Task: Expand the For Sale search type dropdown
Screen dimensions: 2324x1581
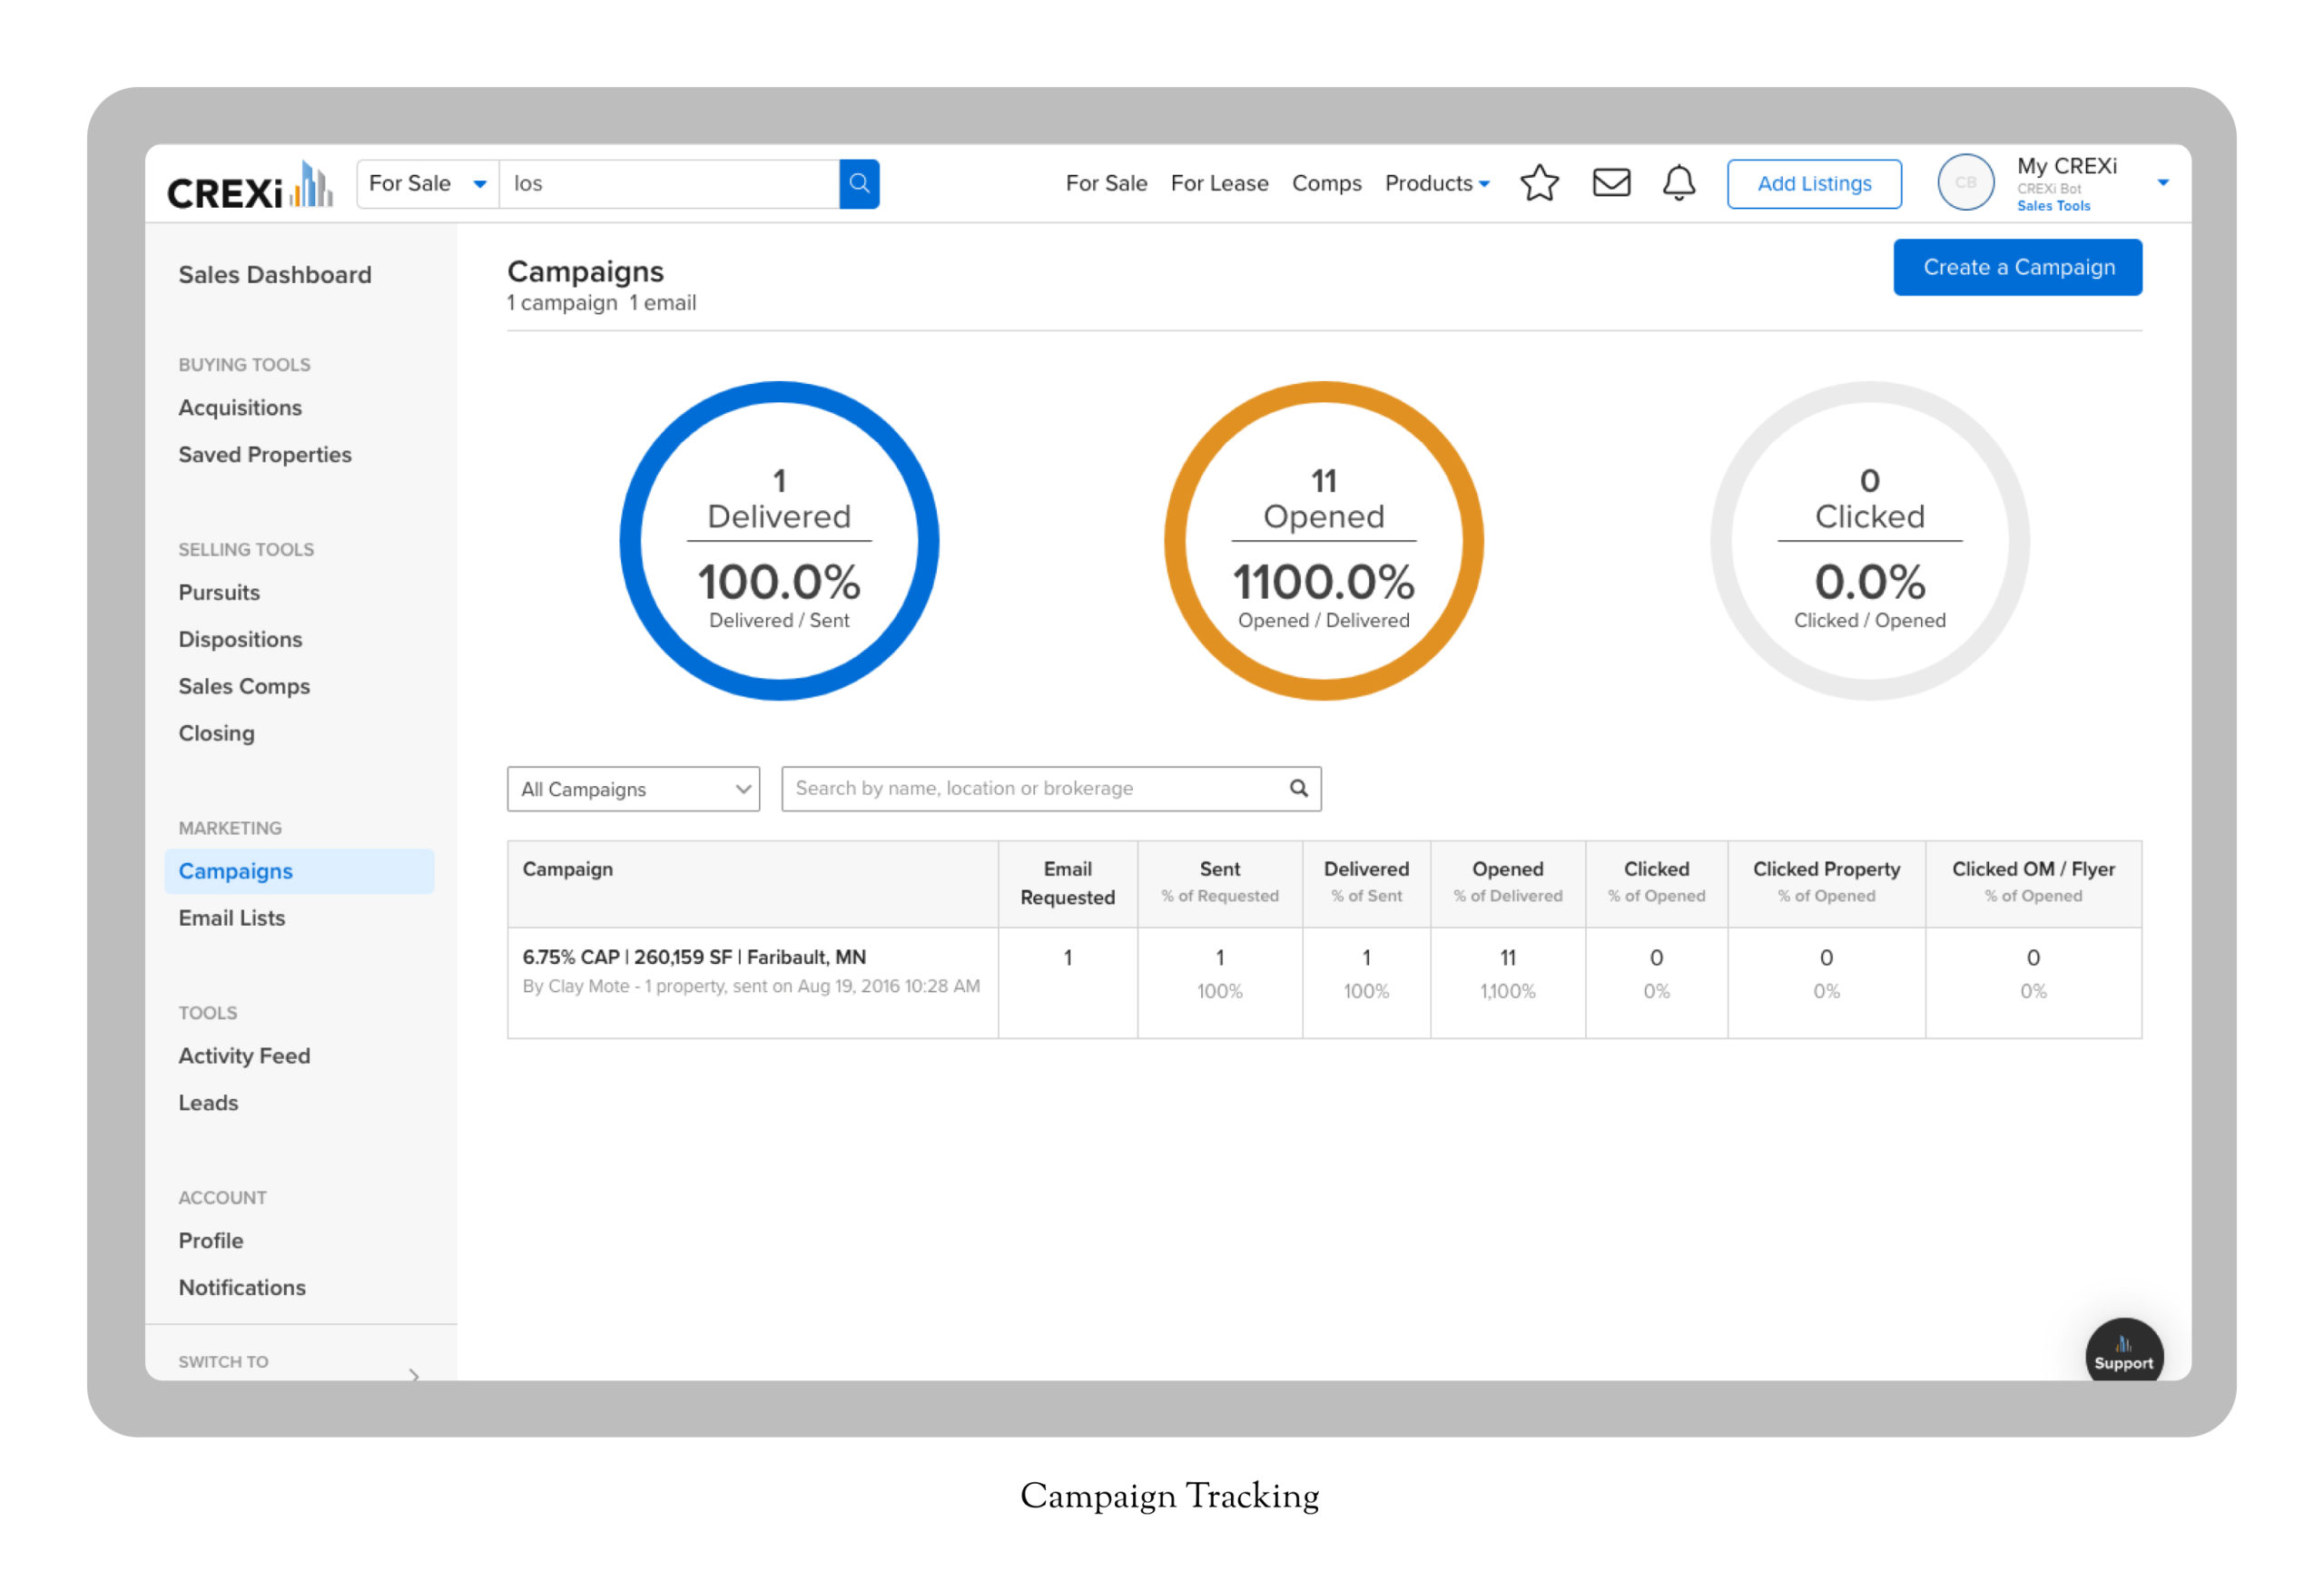Action: click(x=428, y=184)
